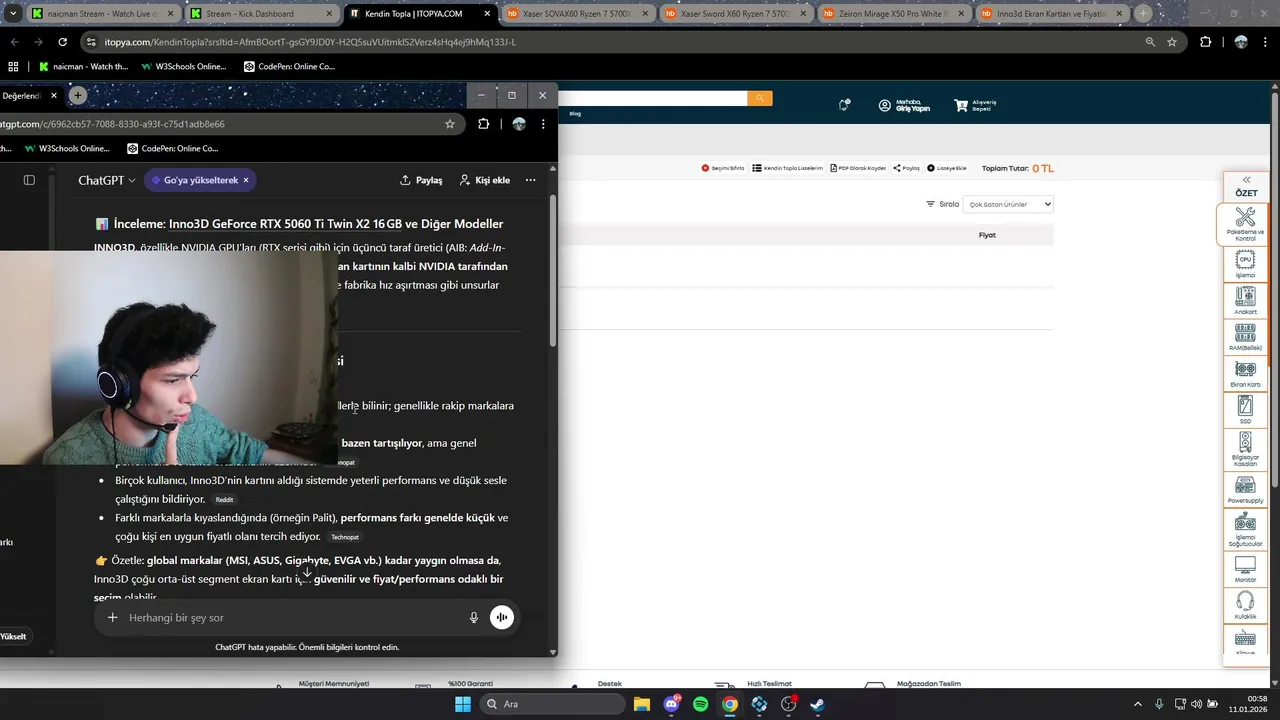Open the Ekran Kartı category icon
Viewport: 1280px width, 720px height.
click(1245, 374)
